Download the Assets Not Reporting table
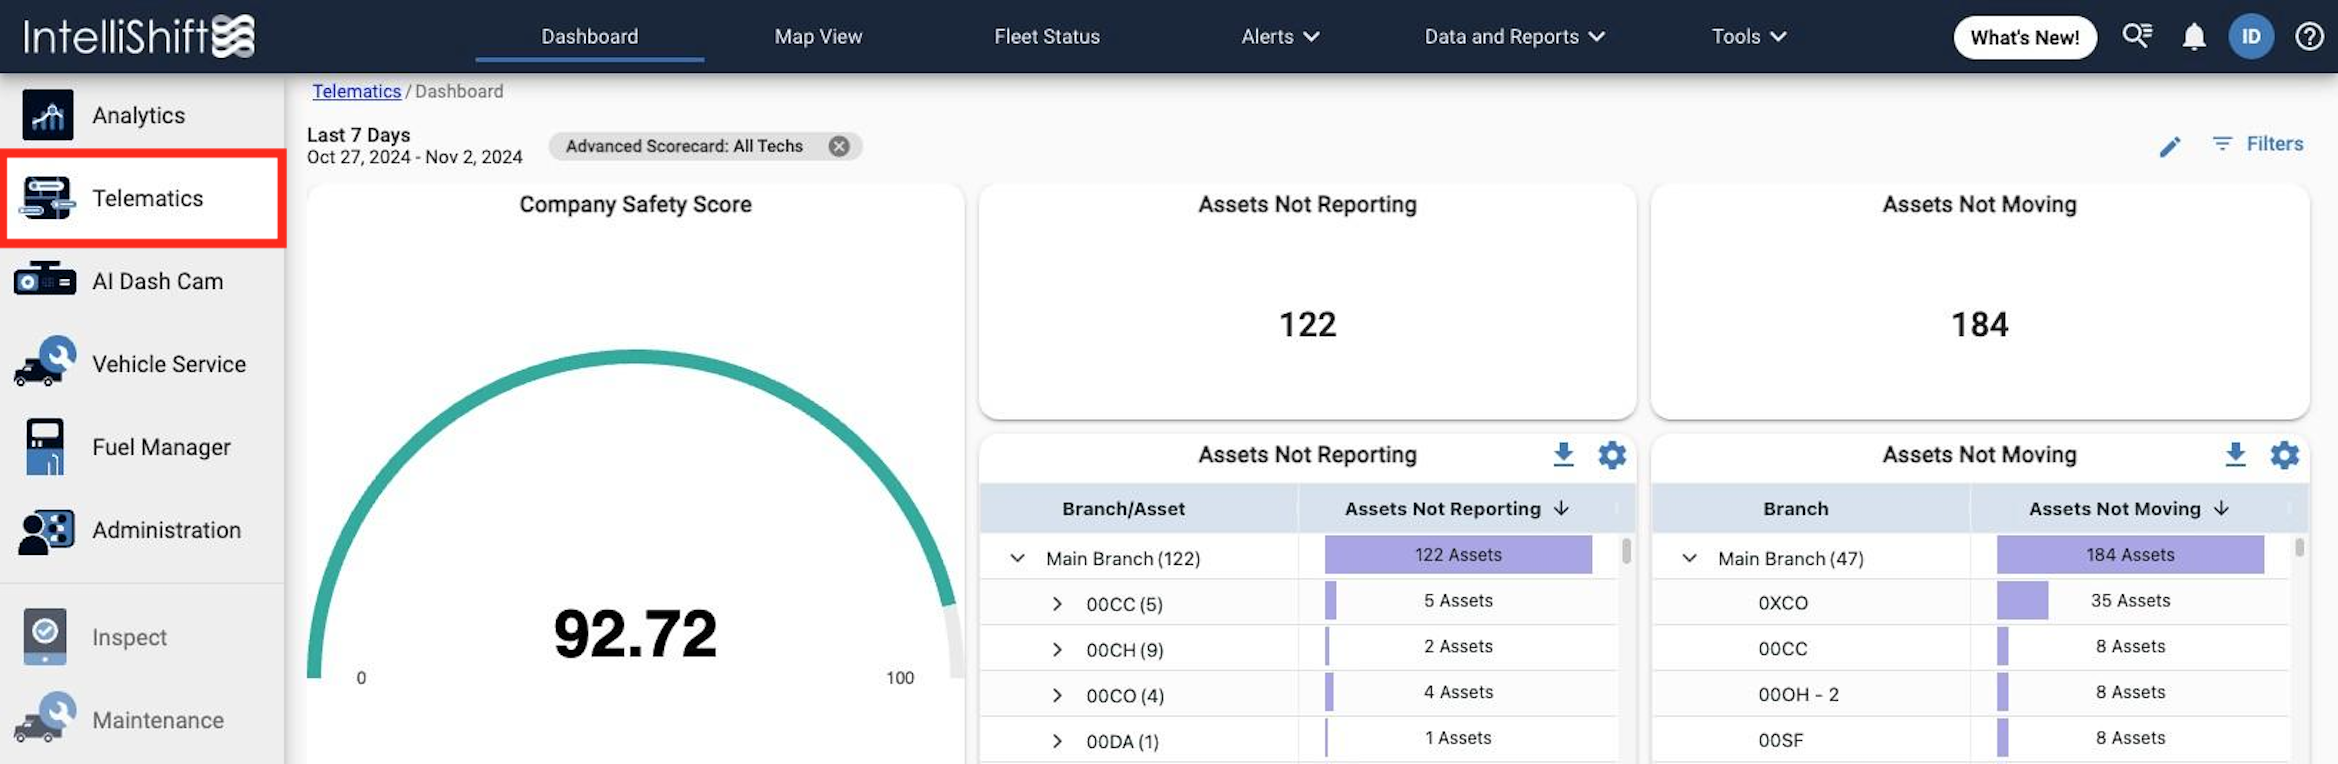2338x764 pixels. tap(1563, 455)
